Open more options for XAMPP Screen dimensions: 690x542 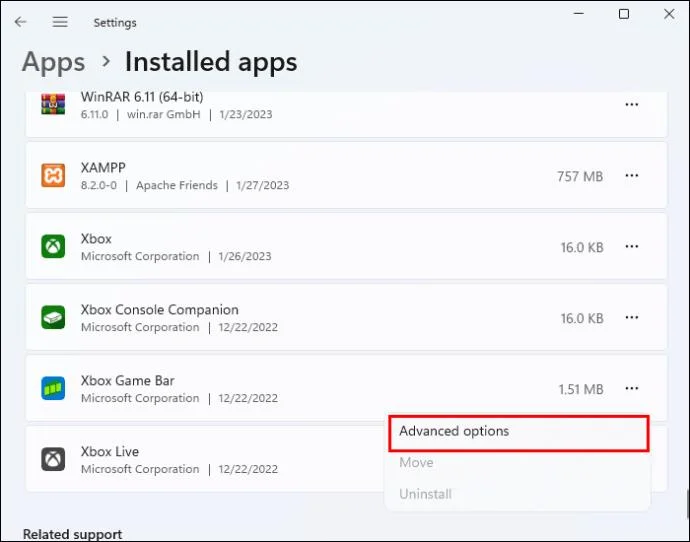click(632, 176)
